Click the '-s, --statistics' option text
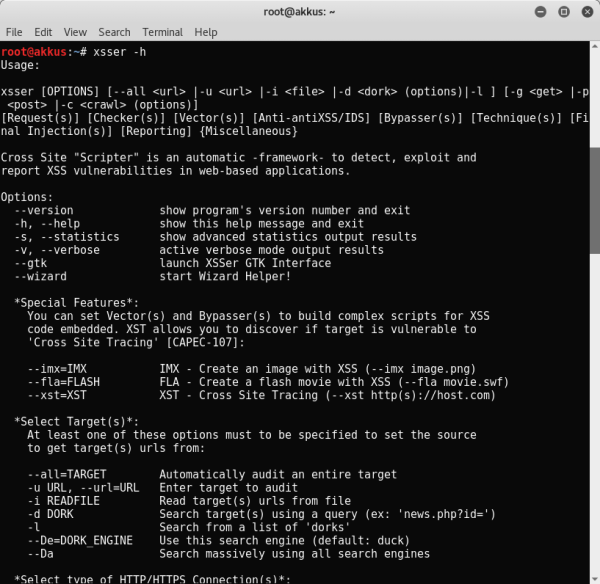The height and width of the screenshot is (584, 600). [x=67, y=237]
